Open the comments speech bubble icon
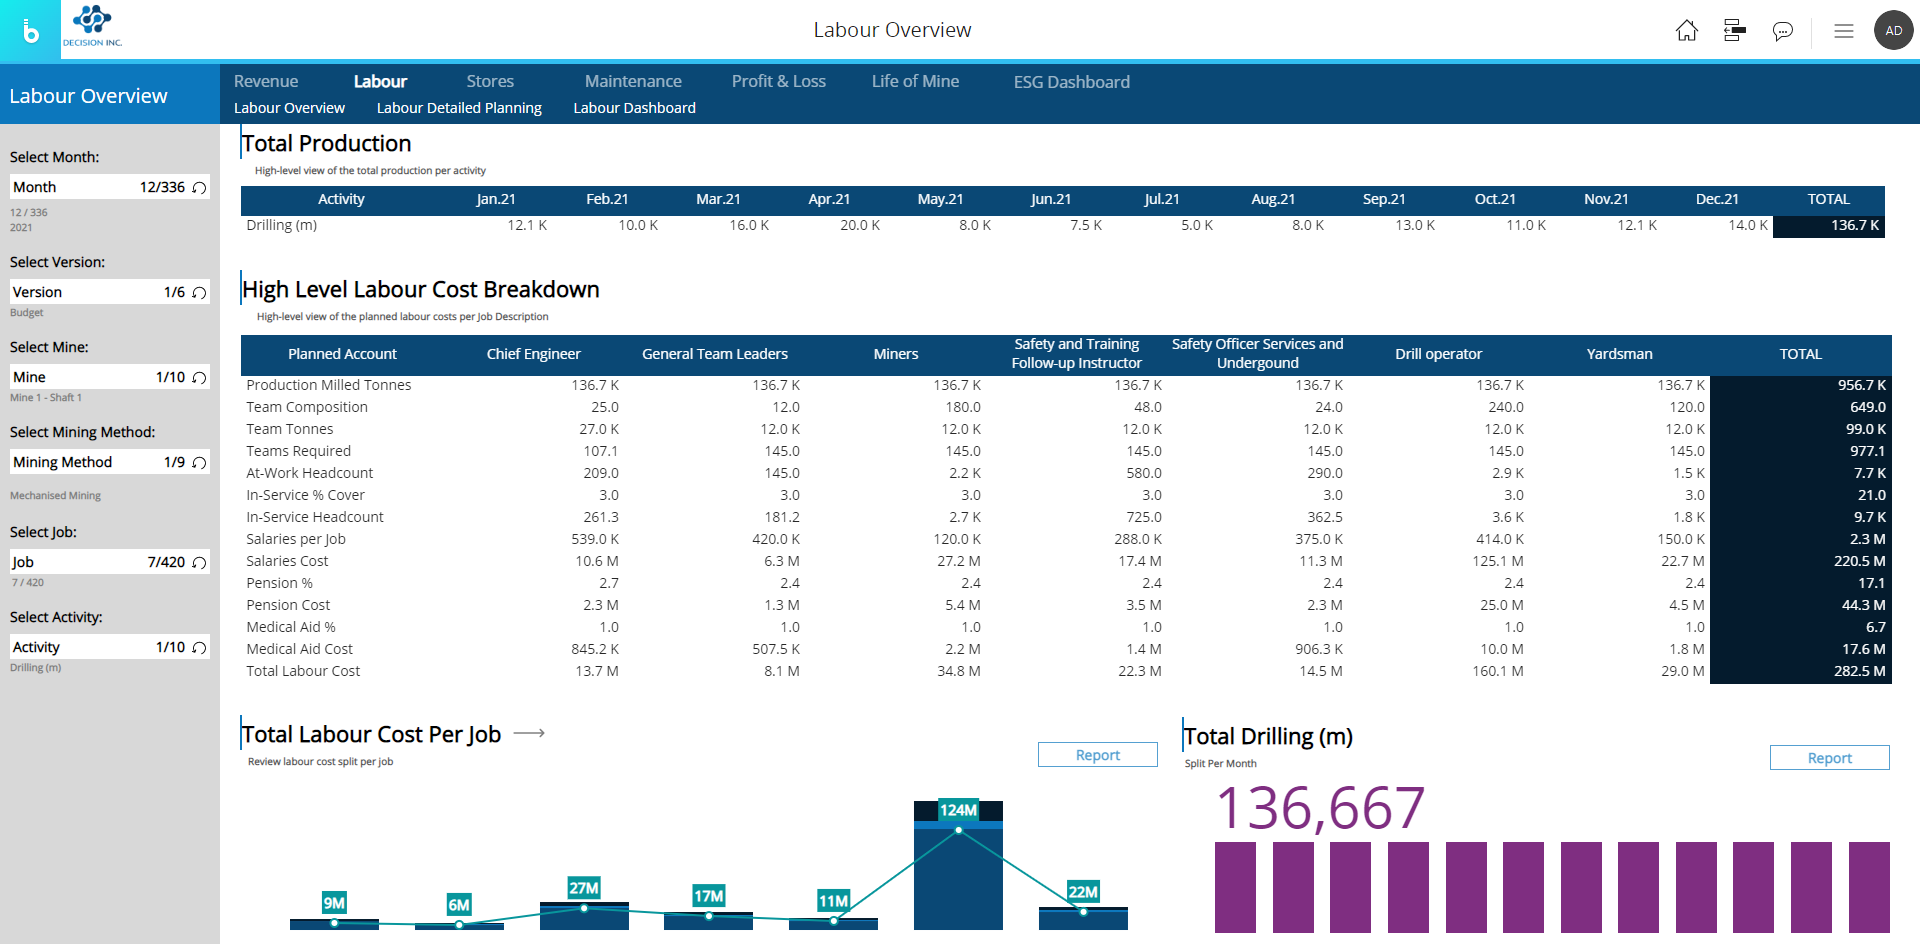The image size is (1920, 944). [x=1782, y=32]
